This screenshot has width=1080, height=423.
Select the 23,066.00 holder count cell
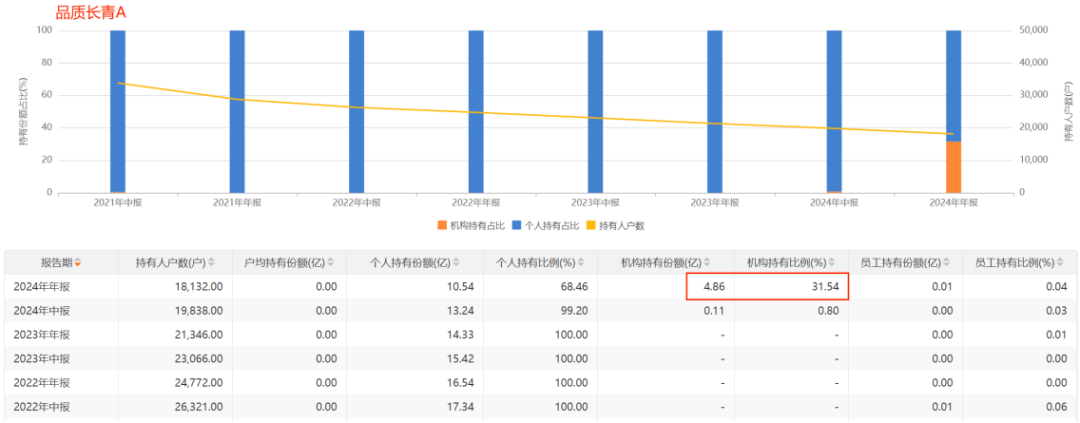click(x=198, y=358)
